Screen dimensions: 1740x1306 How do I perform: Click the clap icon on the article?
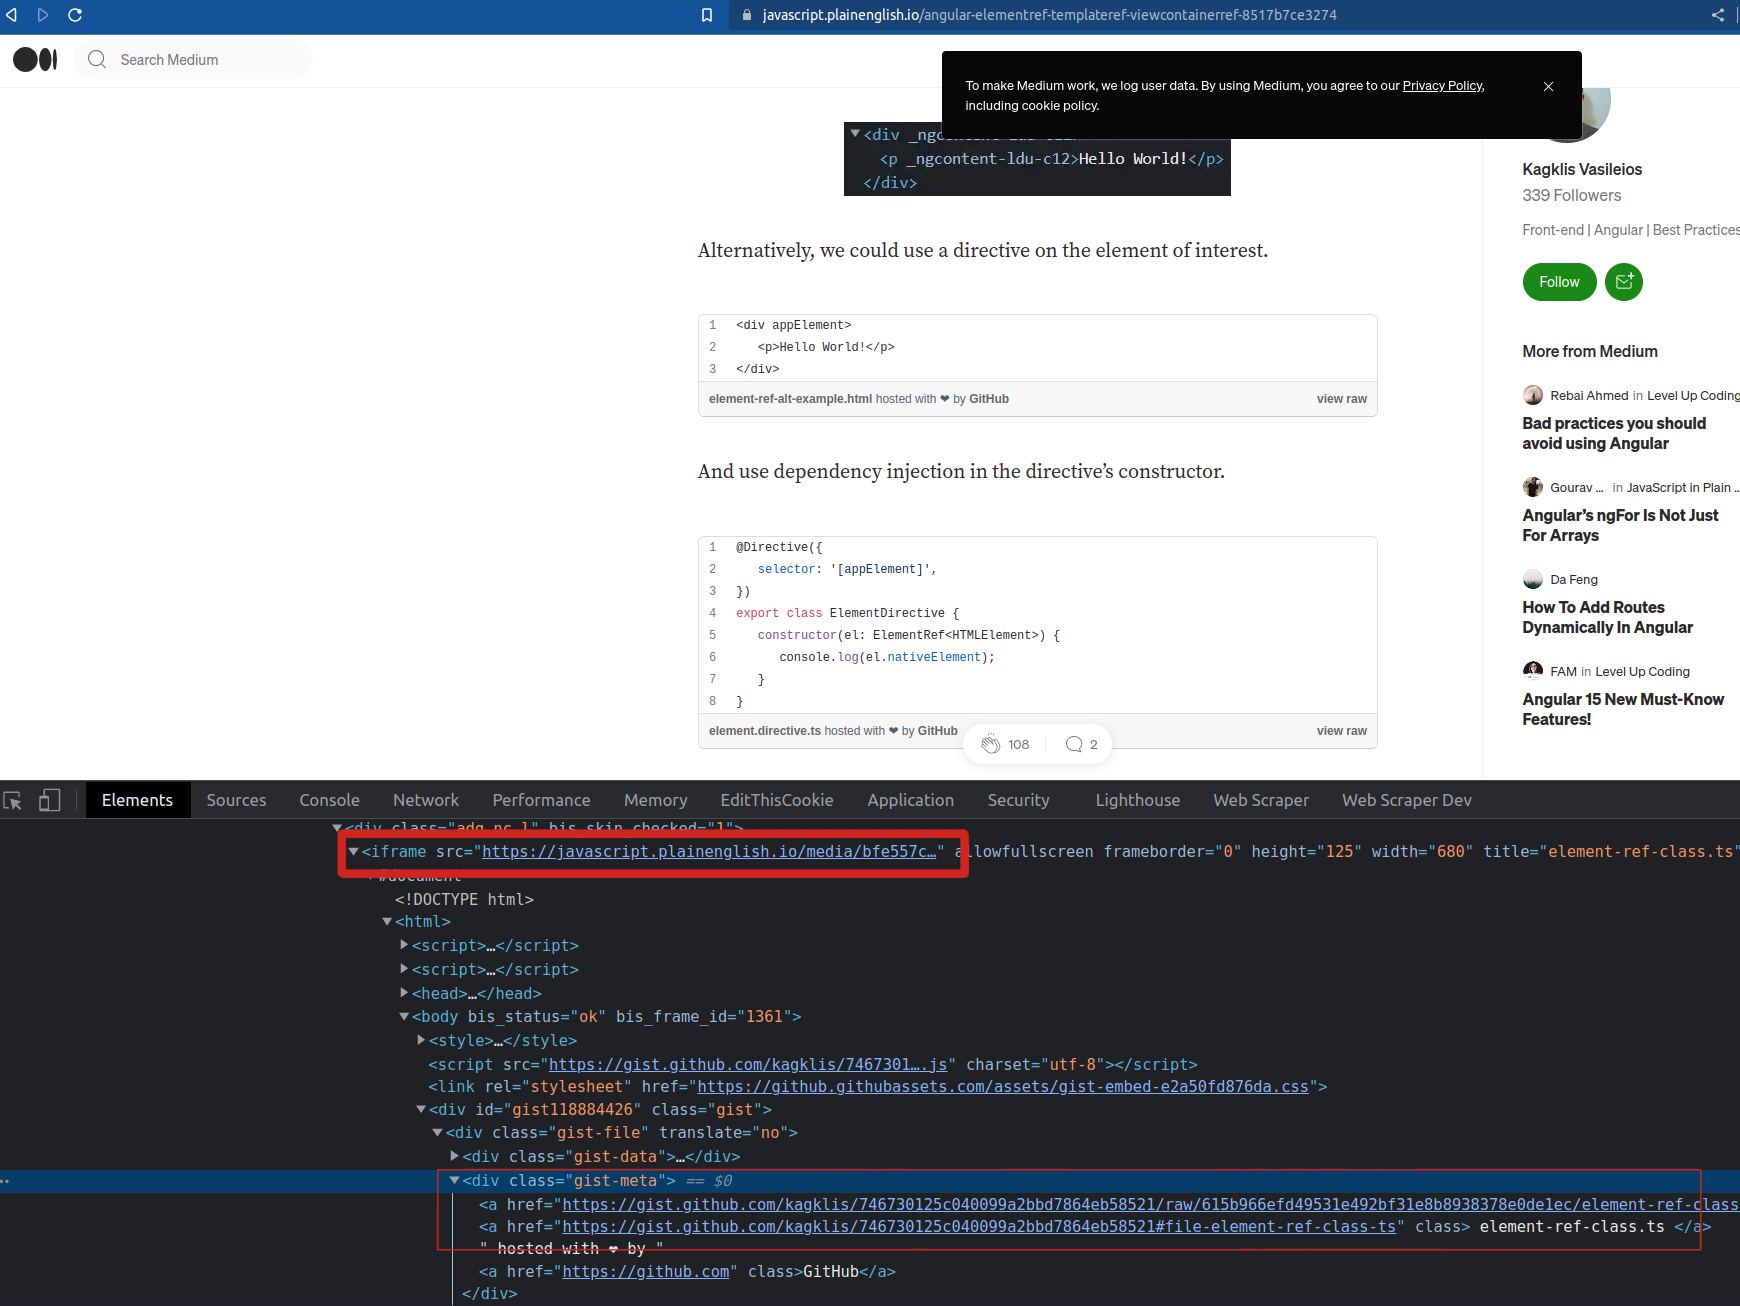(x=990, y=744)
